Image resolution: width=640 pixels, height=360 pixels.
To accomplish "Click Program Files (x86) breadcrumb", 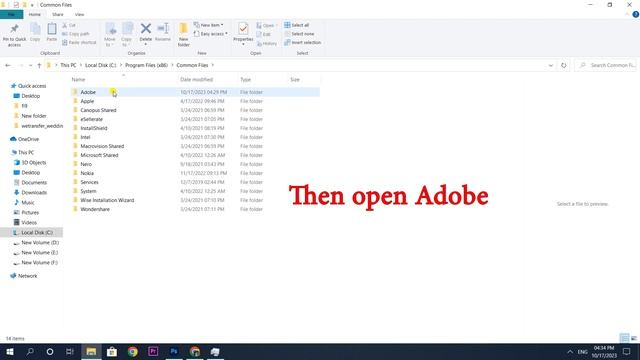I will tap(146, 65).
